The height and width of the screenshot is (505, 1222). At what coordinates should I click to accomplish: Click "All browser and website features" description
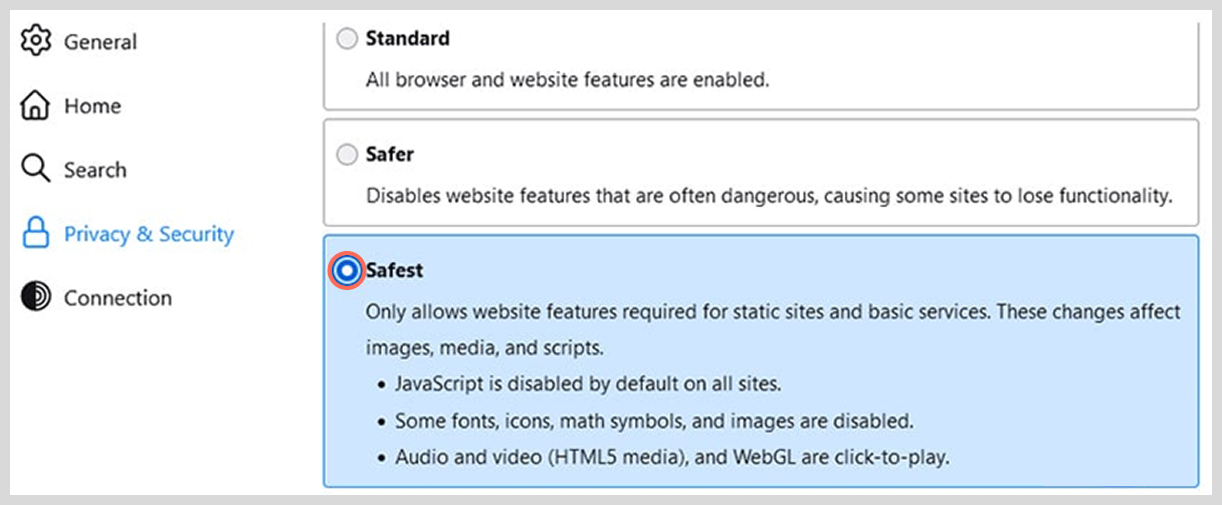(567, 80)
